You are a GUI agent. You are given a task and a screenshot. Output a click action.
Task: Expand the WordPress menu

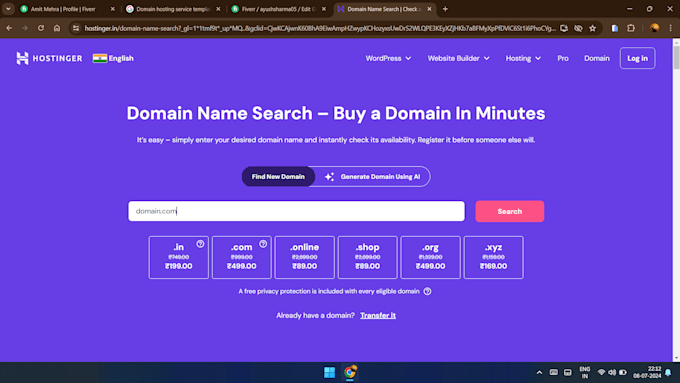tap(388, 58)
